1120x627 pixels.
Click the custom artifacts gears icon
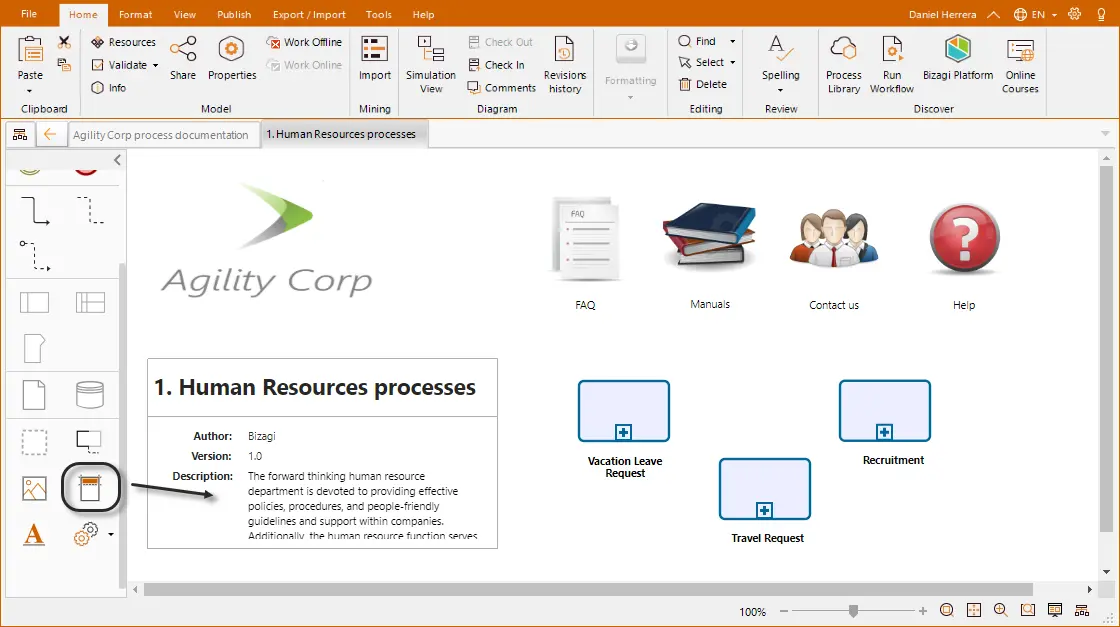(86, 534)
